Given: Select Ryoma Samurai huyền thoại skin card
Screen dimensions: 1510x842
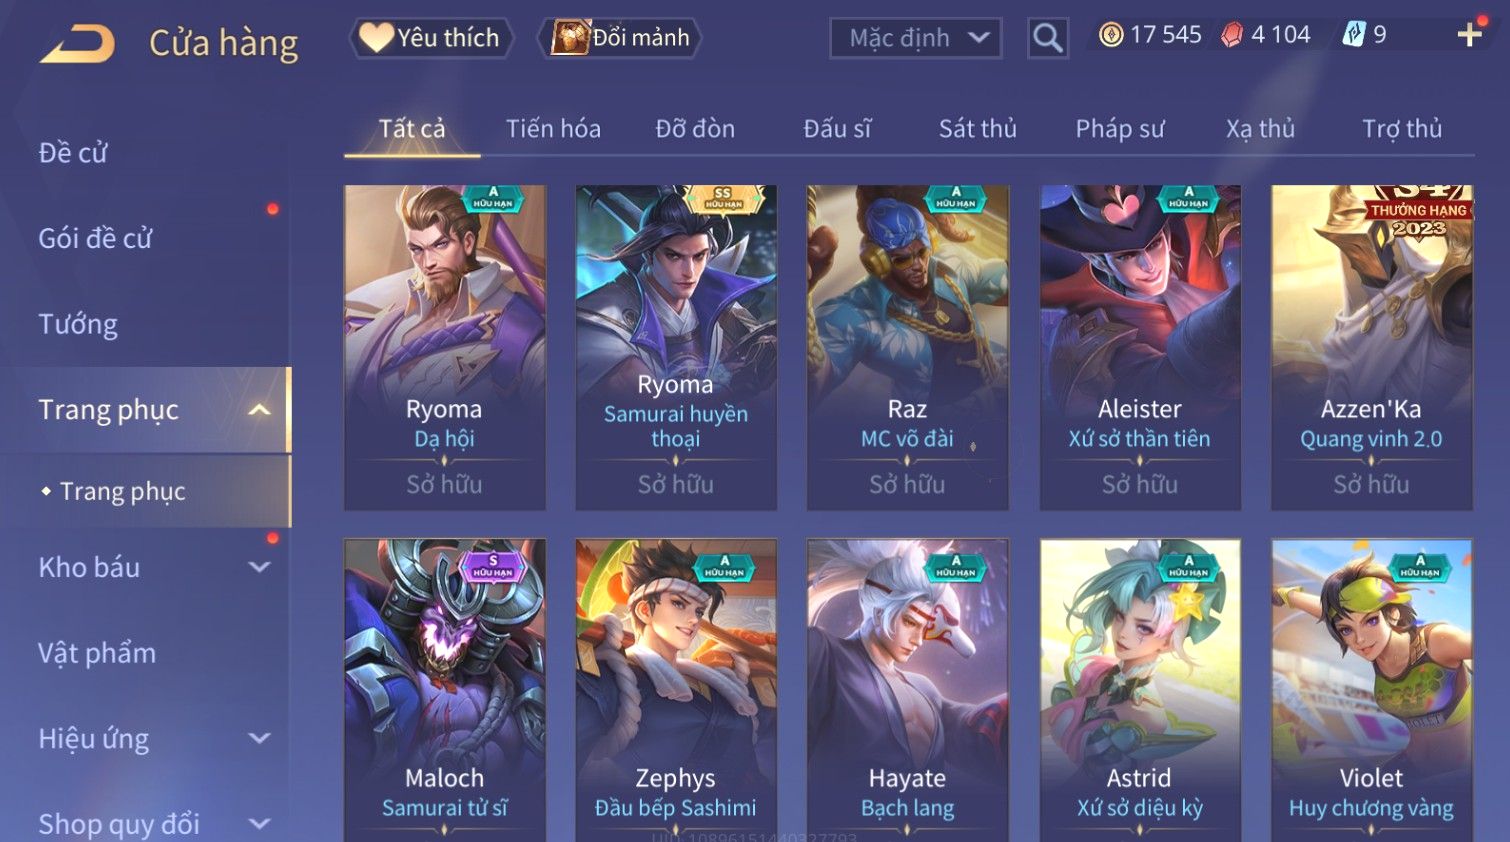Looking at the screenshot, I should pos(676,347).
